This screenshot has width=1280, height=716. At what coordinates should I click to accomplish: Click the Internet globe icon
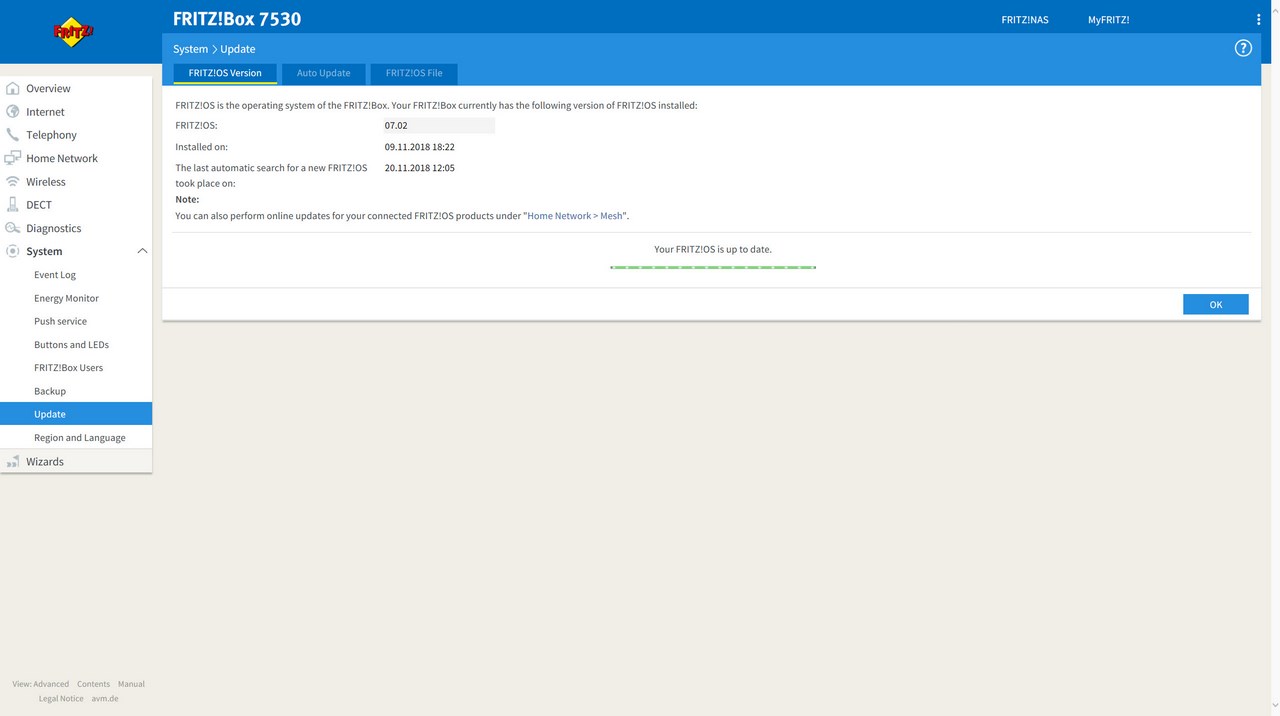[13, 112]
